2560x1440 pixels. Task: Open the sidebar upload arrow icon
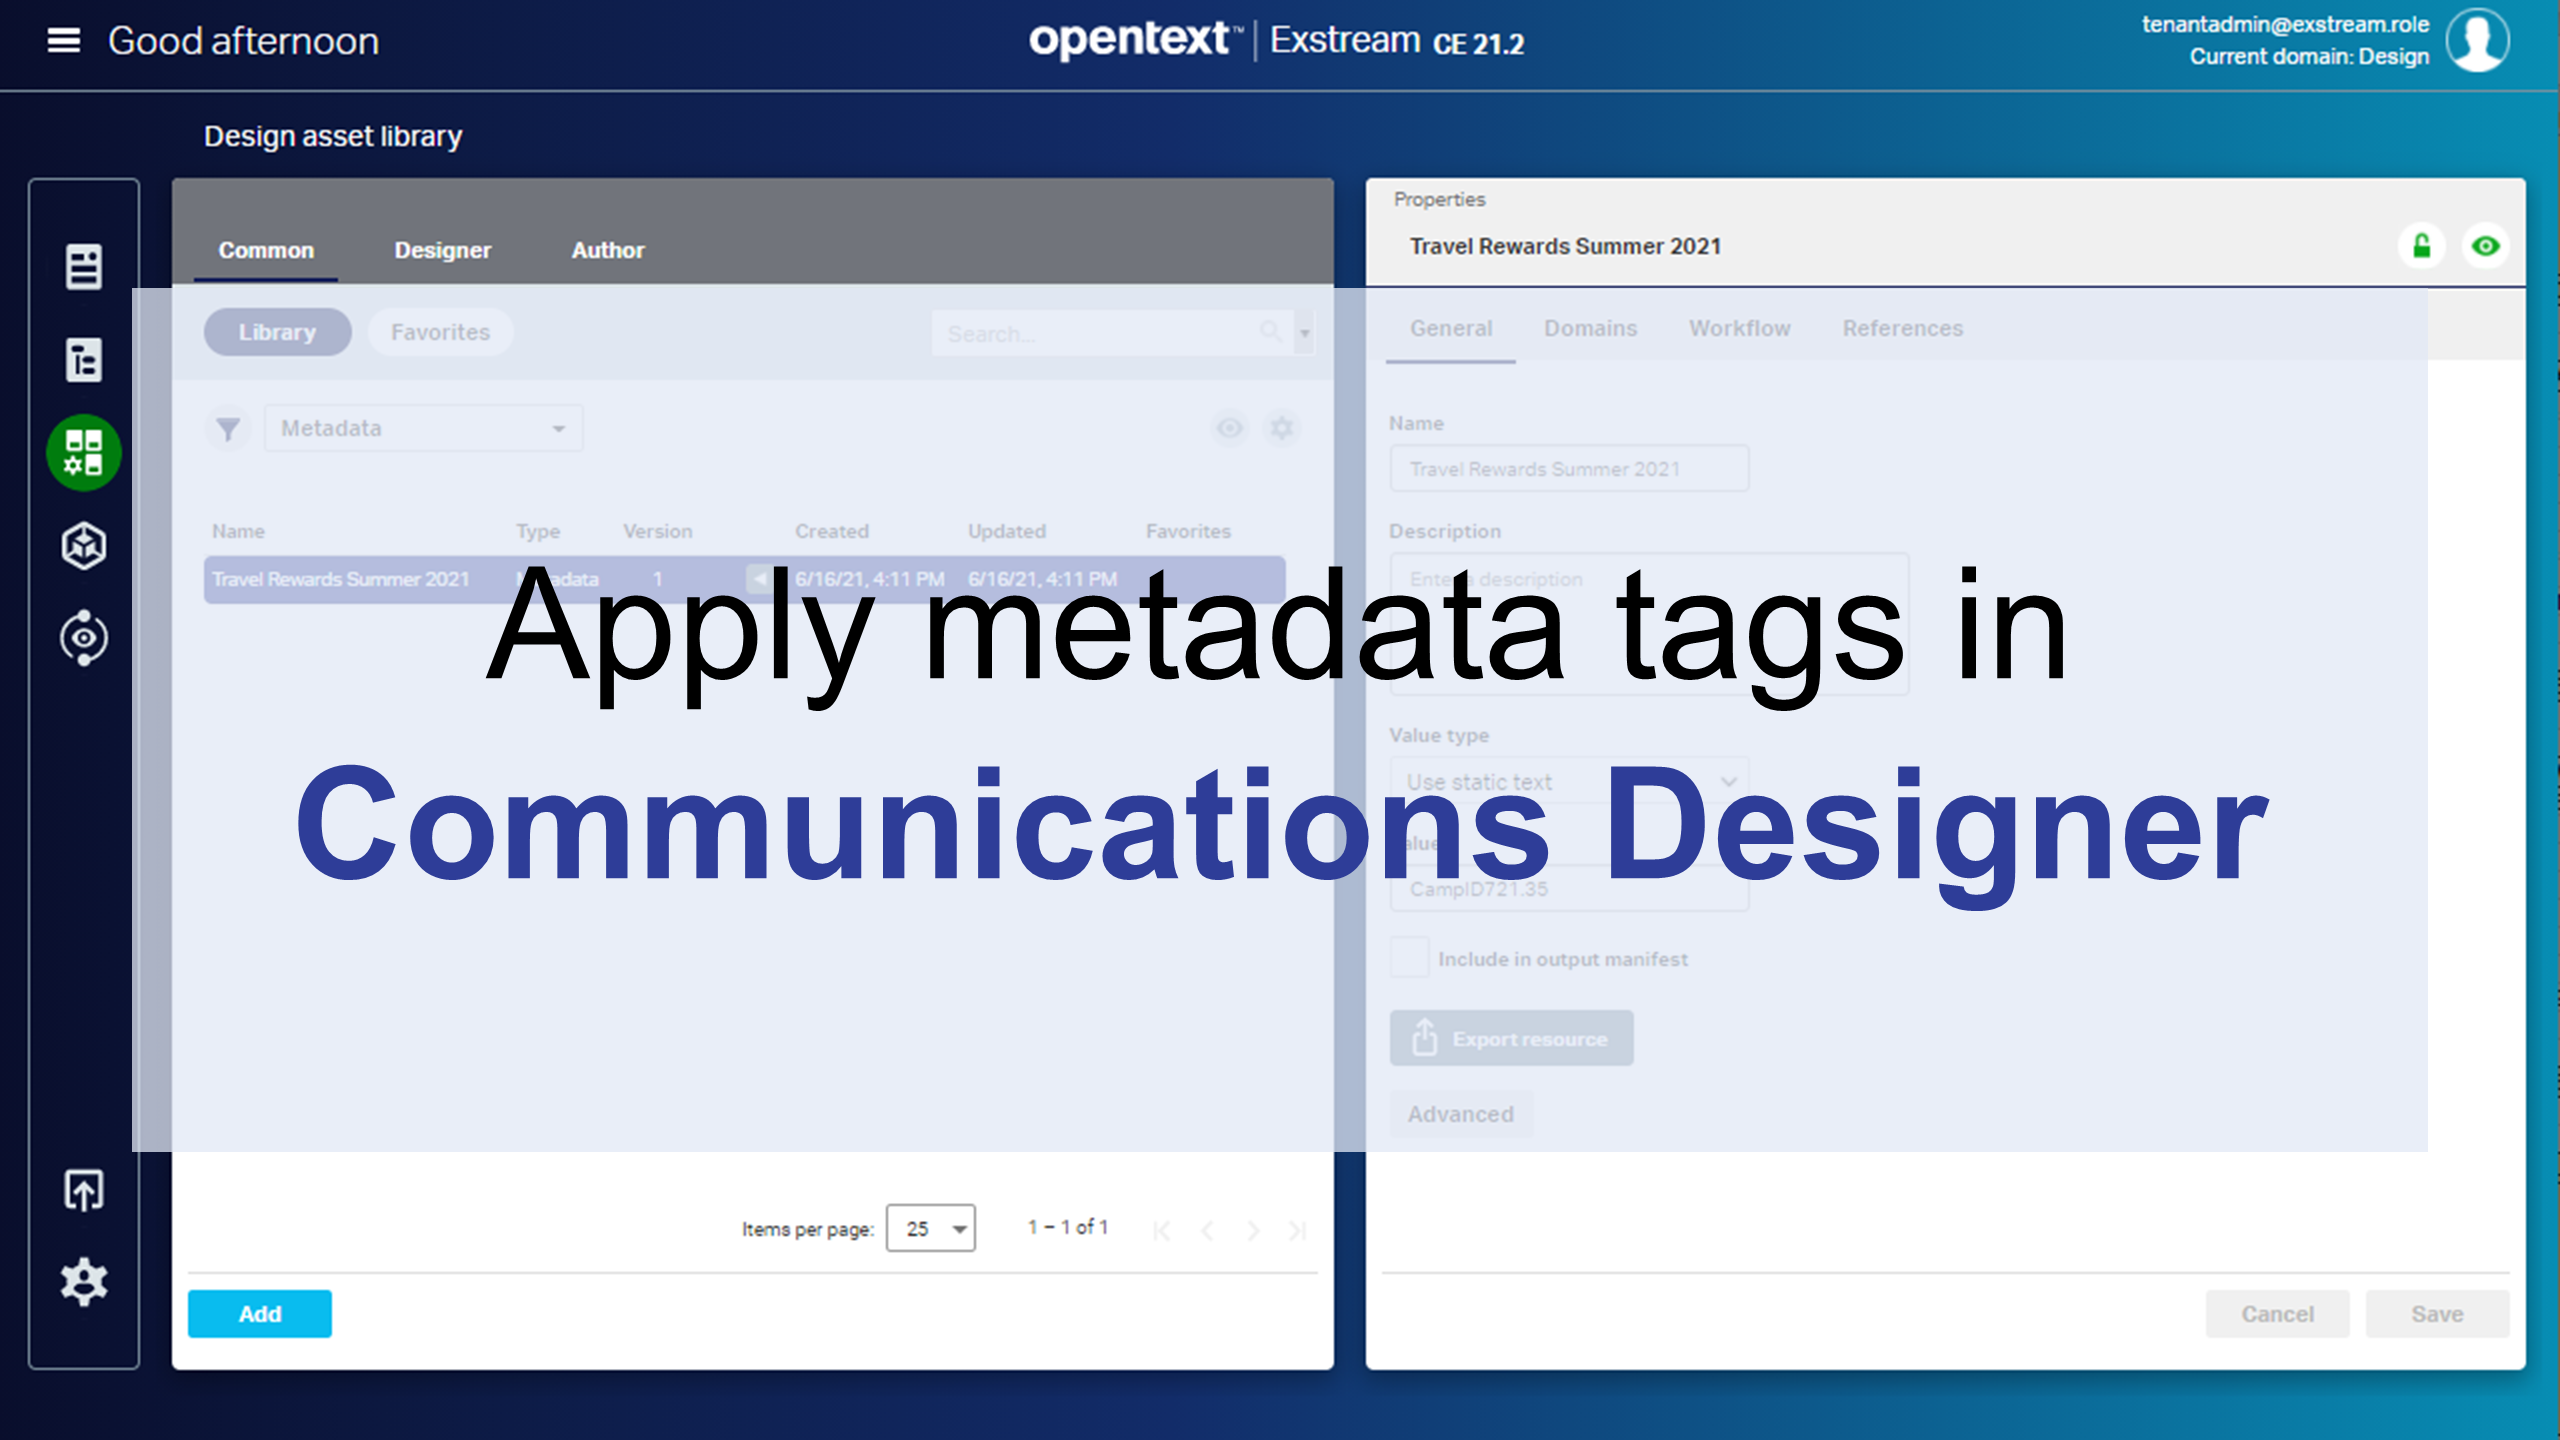coord(84,1191)
